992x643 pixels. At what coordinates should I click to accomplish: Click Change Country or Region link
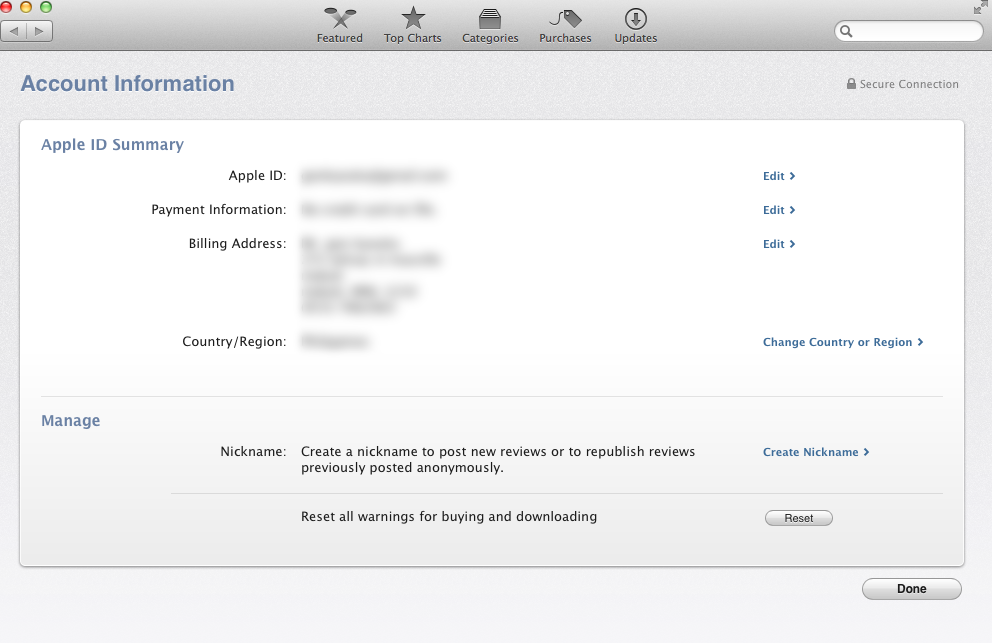coord(843,342)
